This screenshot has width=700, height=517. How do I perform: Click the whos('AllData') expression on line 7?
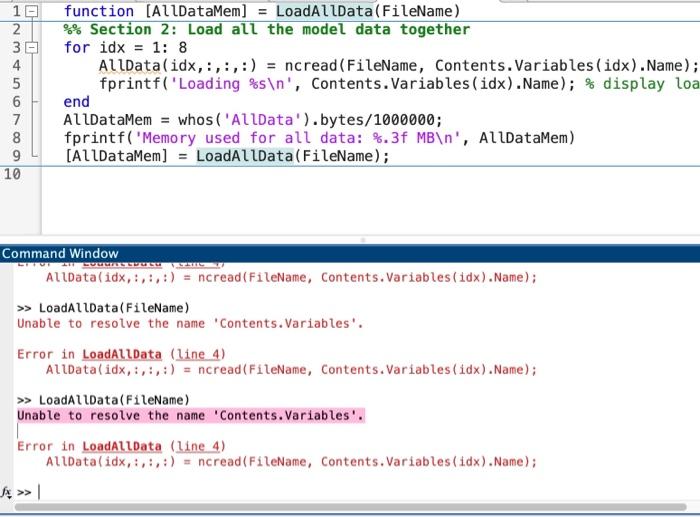[x=245, y=120]
